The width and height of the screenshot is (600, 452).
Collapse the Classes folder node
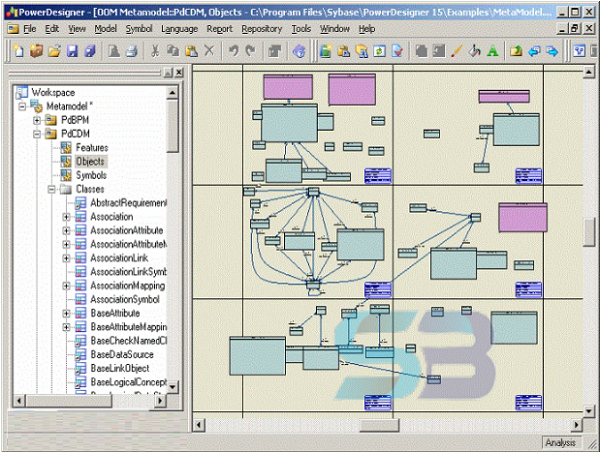coord(51,189)
